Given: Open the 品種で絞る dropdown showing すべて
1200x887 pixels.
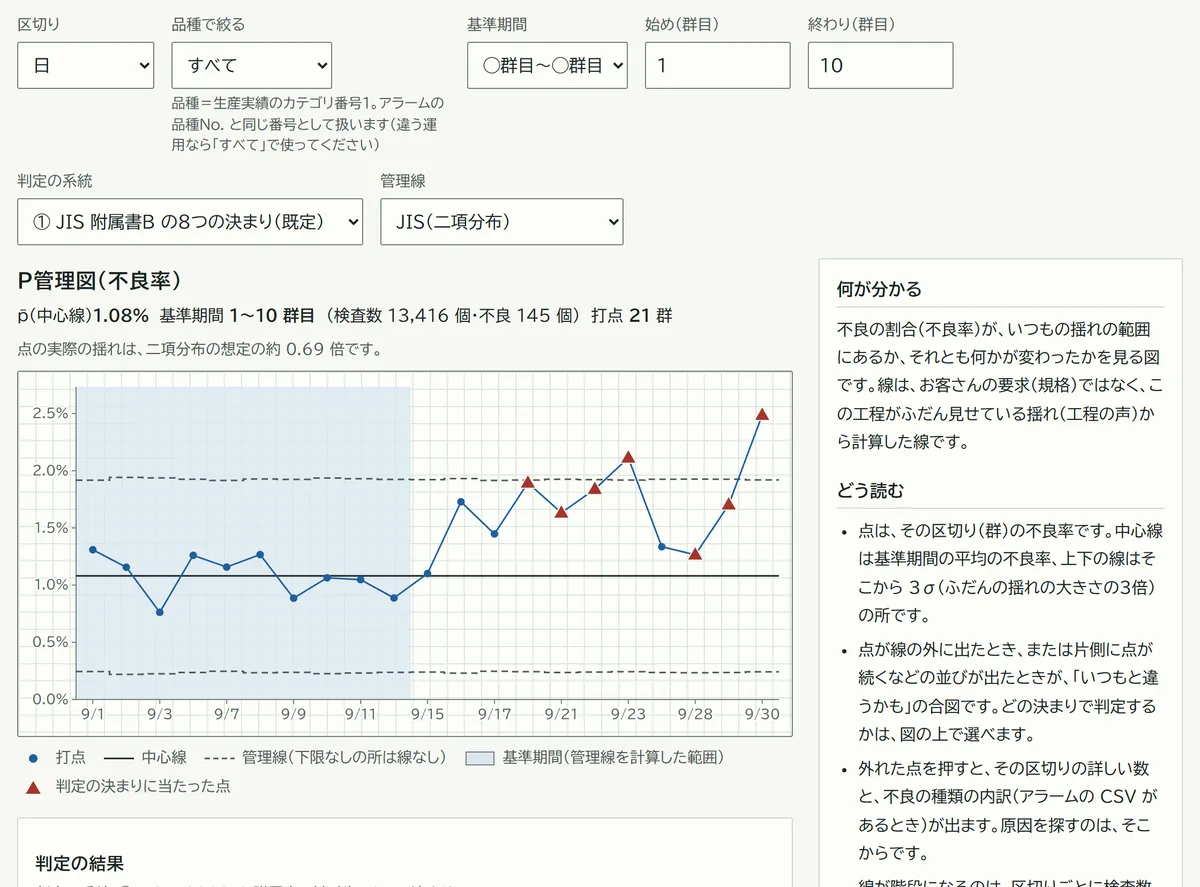Looking at the screenshot, I should point(251,65).
